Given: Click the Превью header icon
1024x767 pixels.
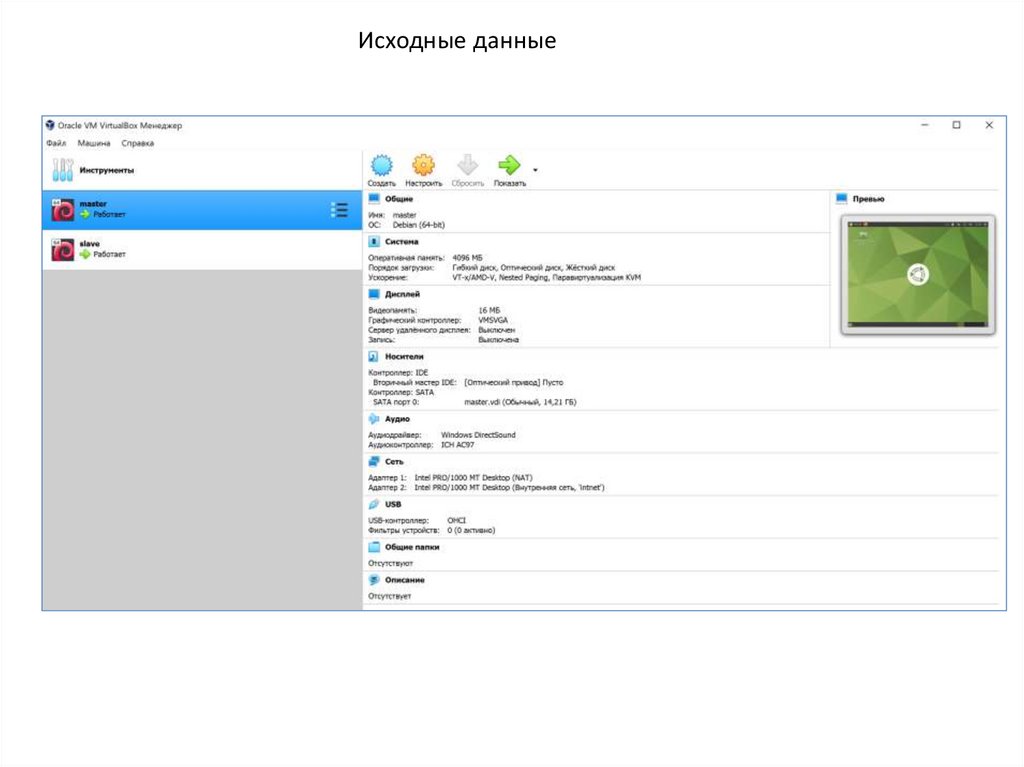Looking at the screenshot, I should 842,199.
